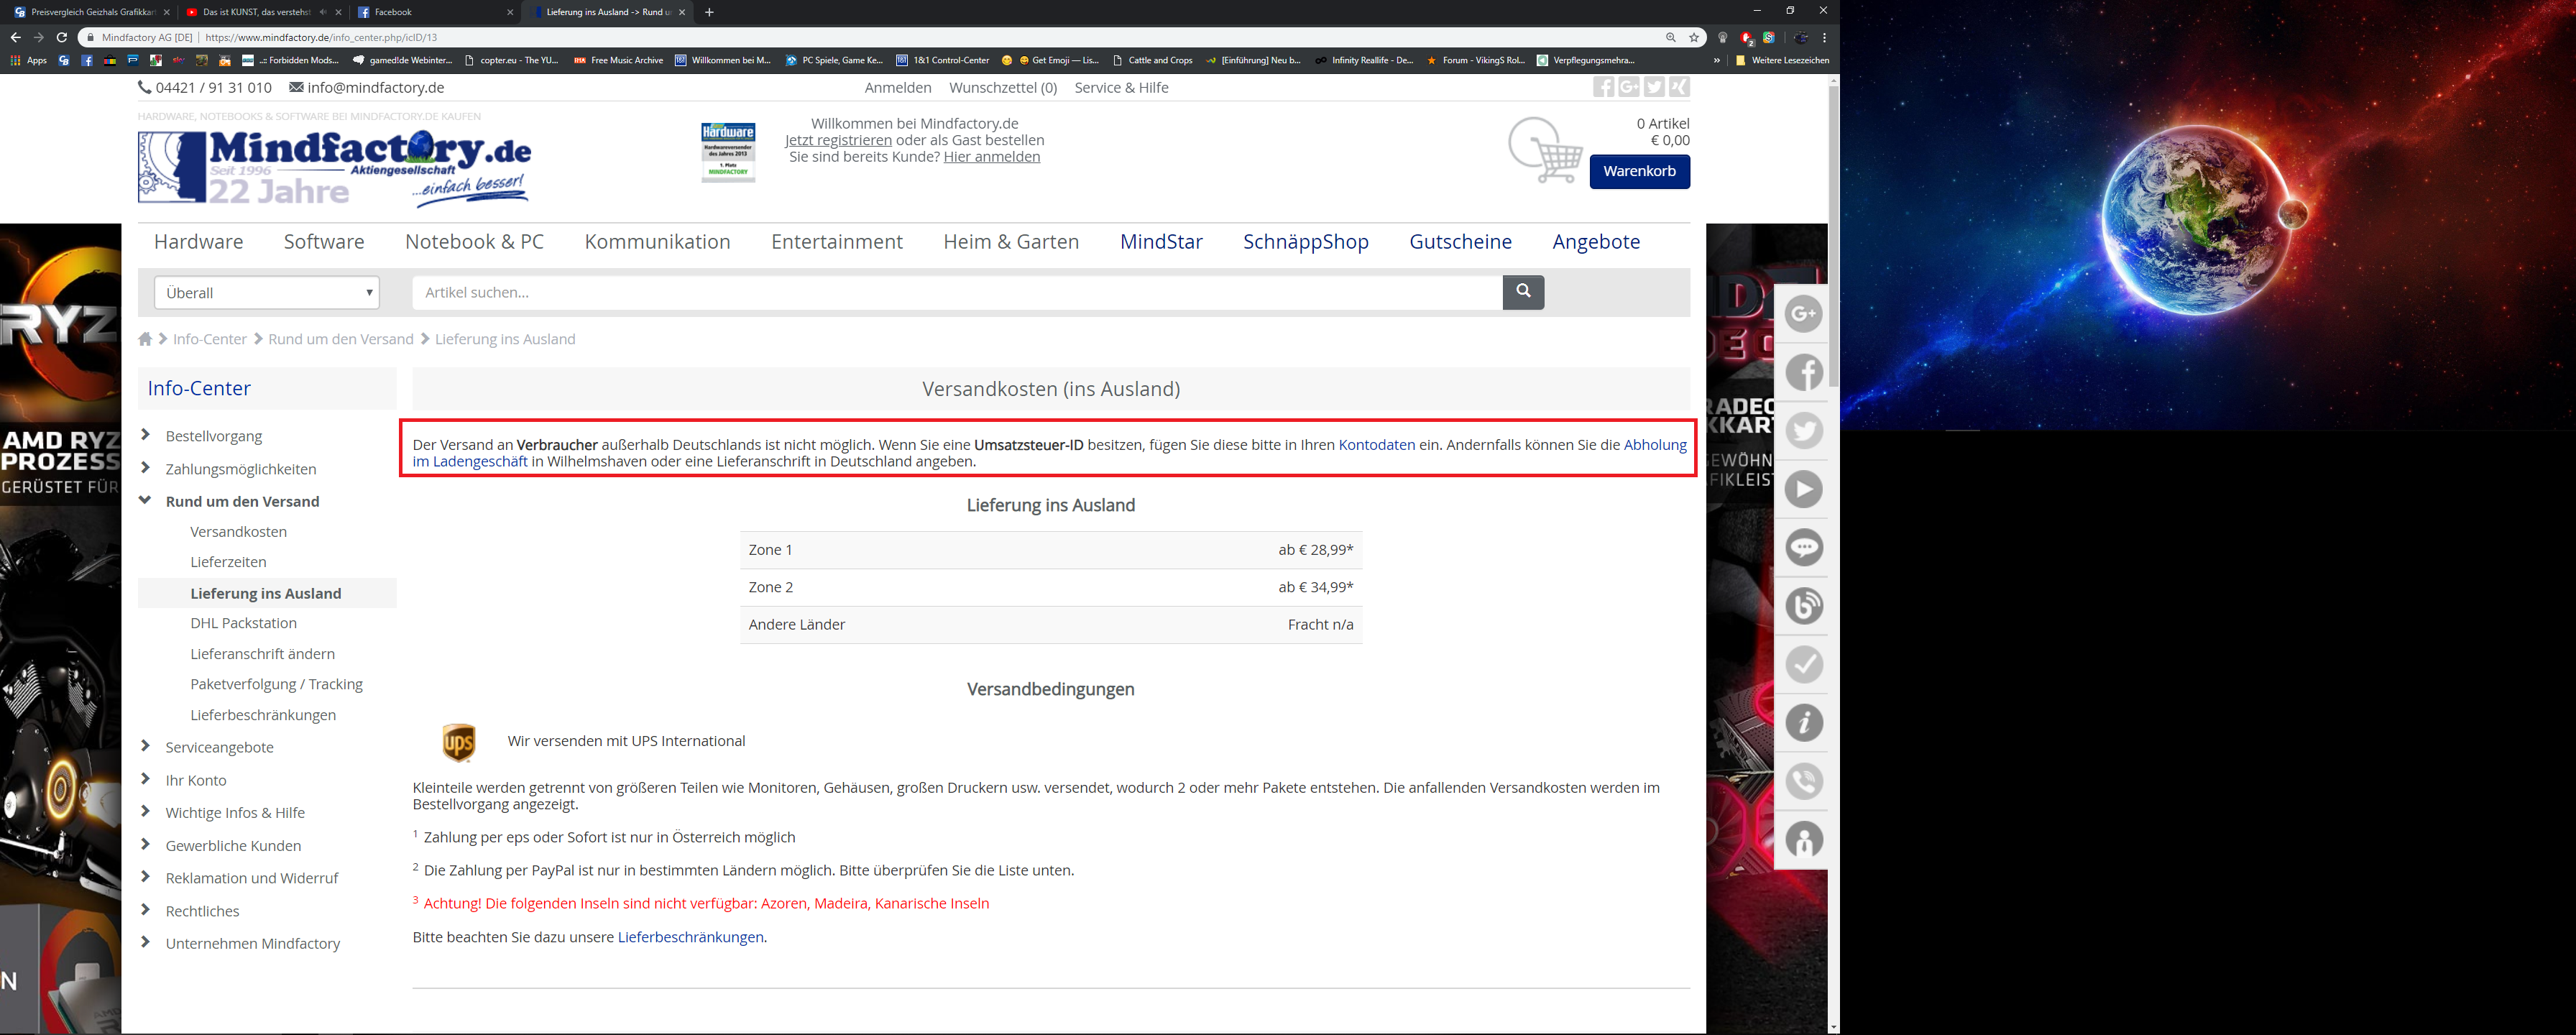Click the Artikel suchen search field

956,293
